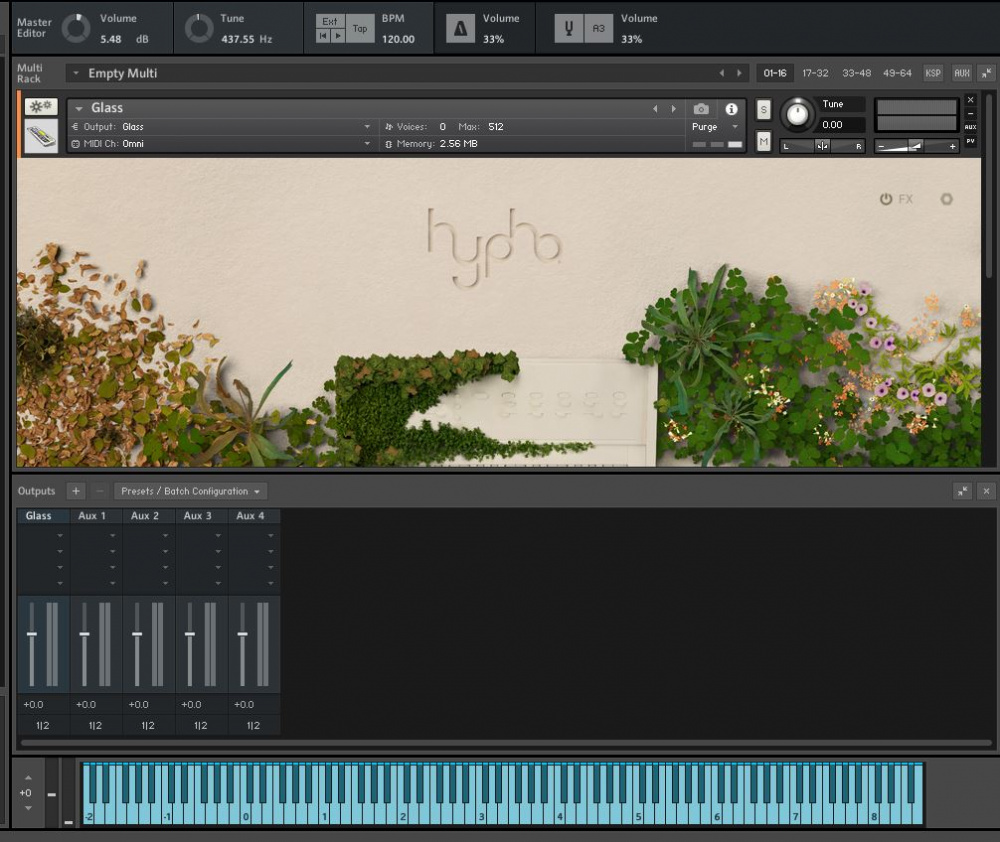Open the snapshot camera view

pyautogui.click(x=701, y=109)
